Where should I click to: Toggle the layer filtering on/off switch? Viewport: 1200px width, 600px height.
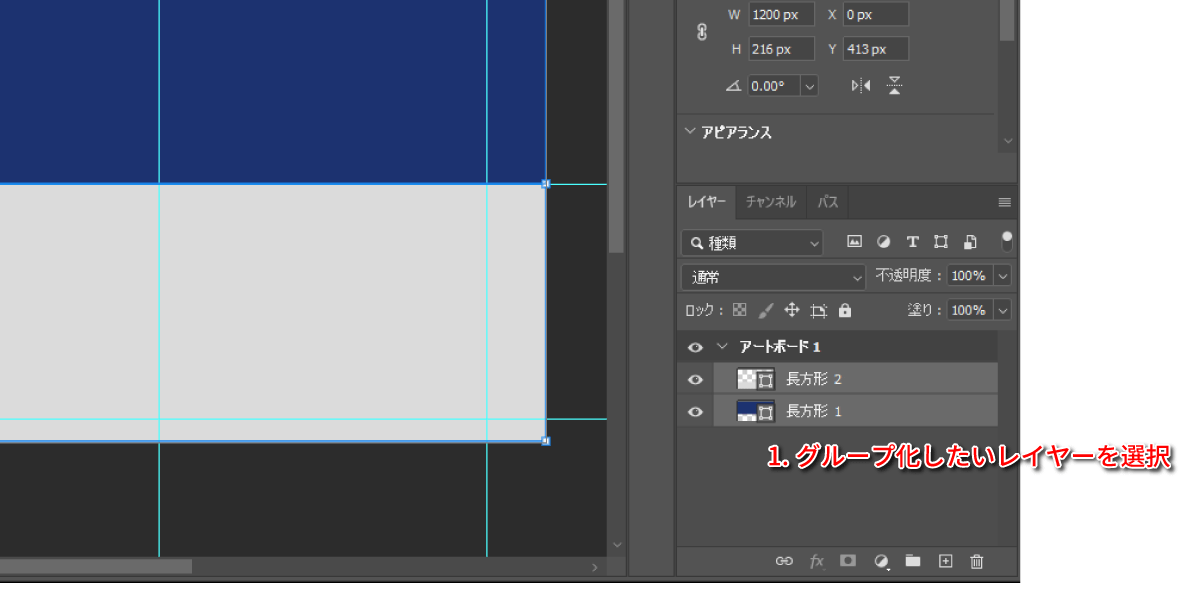(1007, 240)
